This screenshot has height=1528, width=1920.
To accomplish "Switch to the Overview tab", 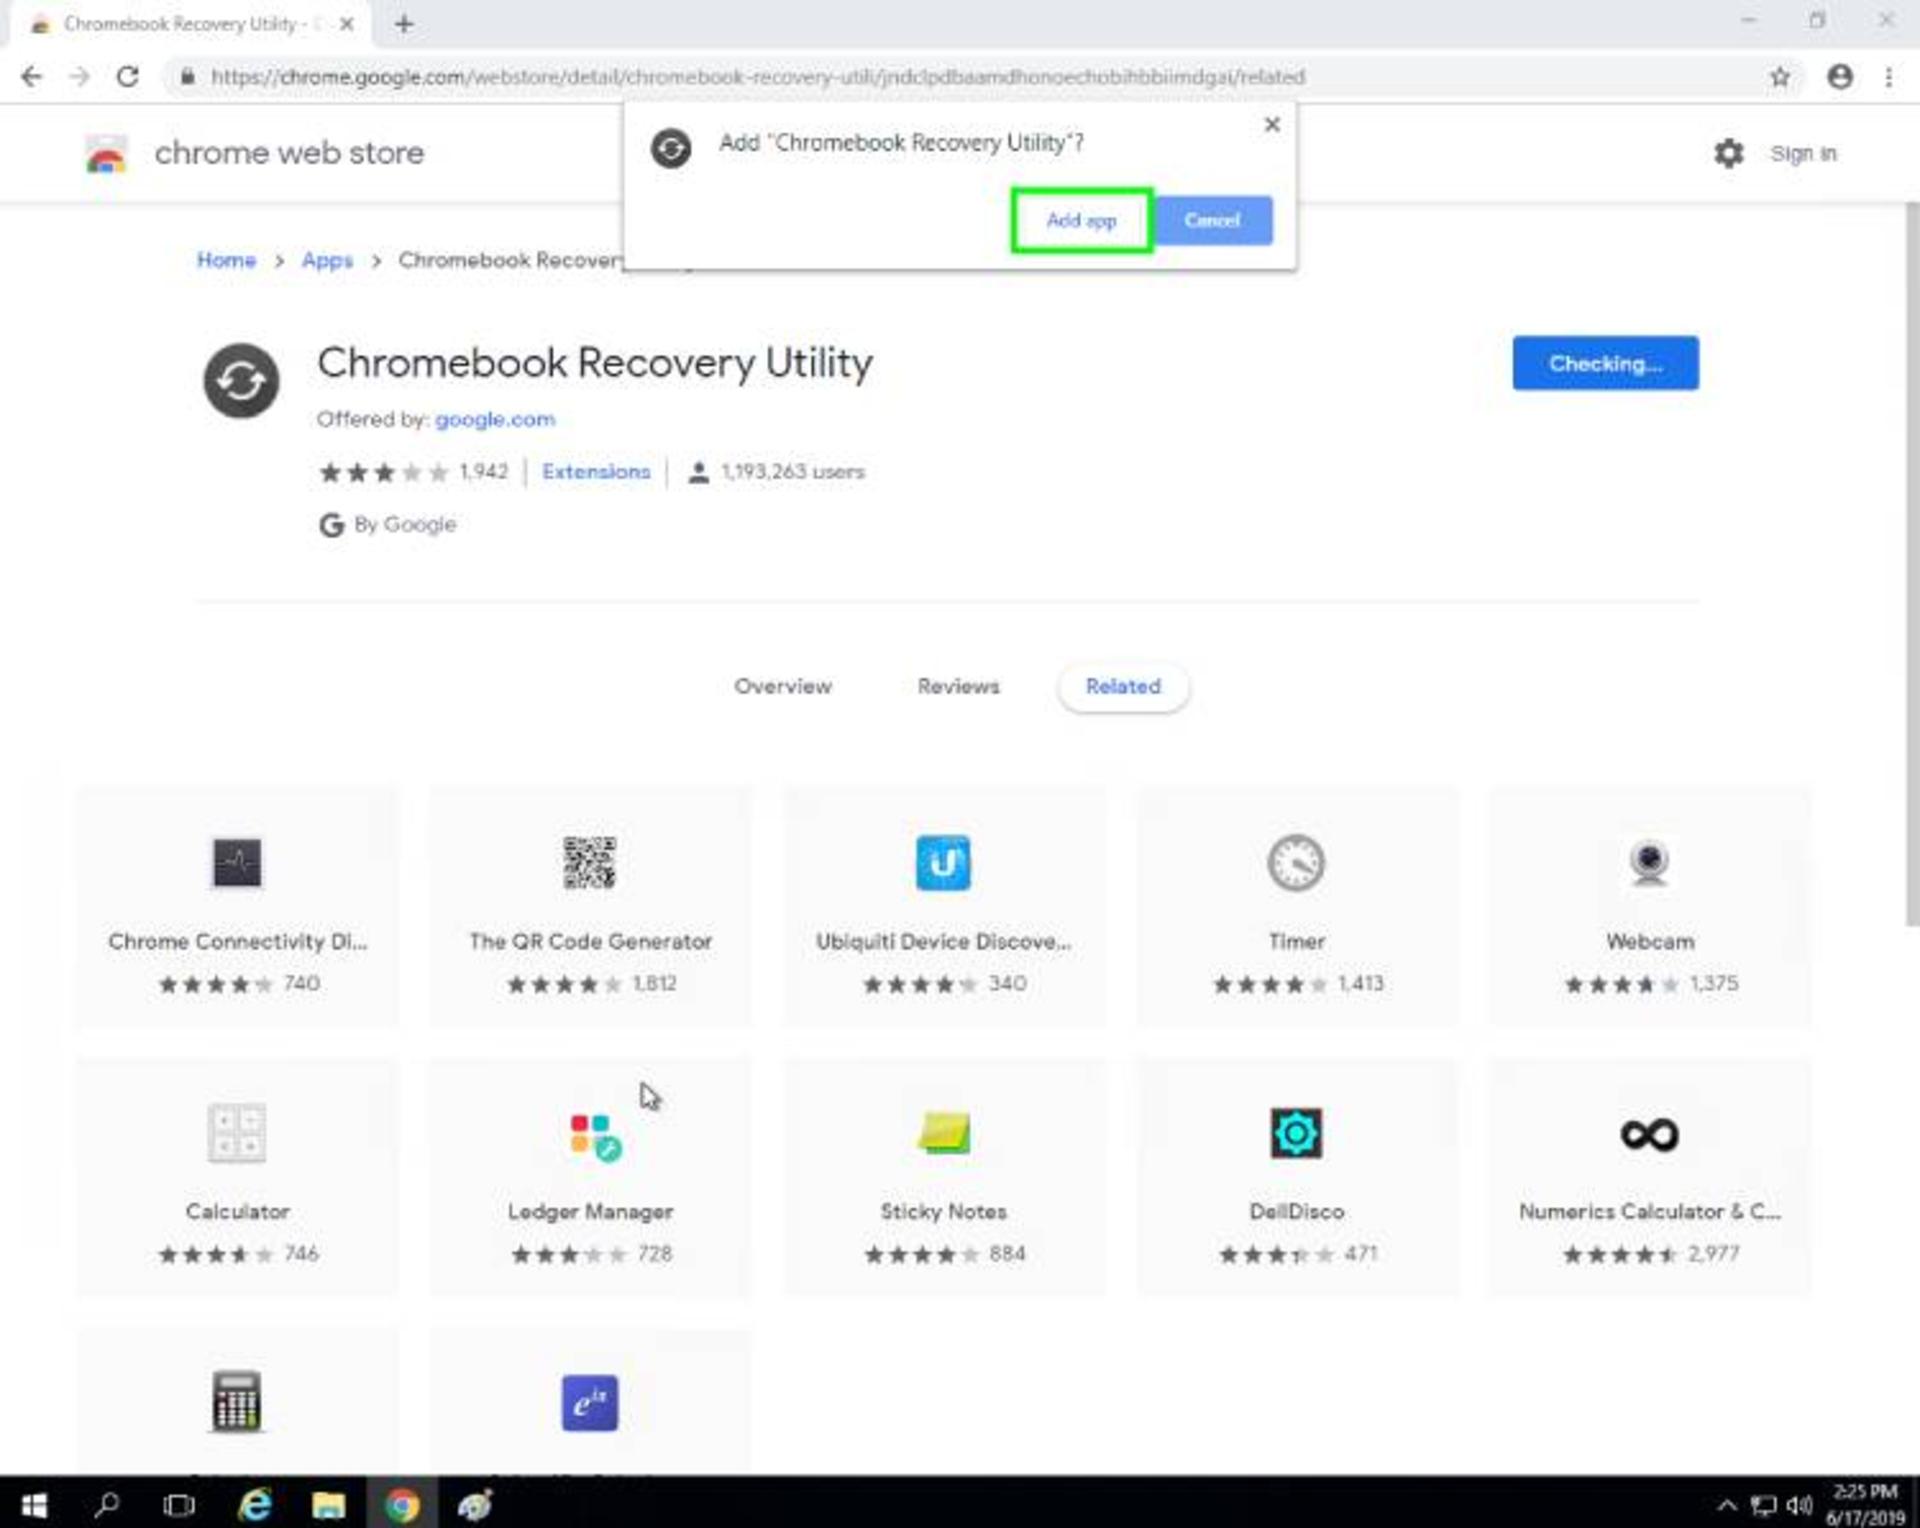I will (x=783, y=686).
